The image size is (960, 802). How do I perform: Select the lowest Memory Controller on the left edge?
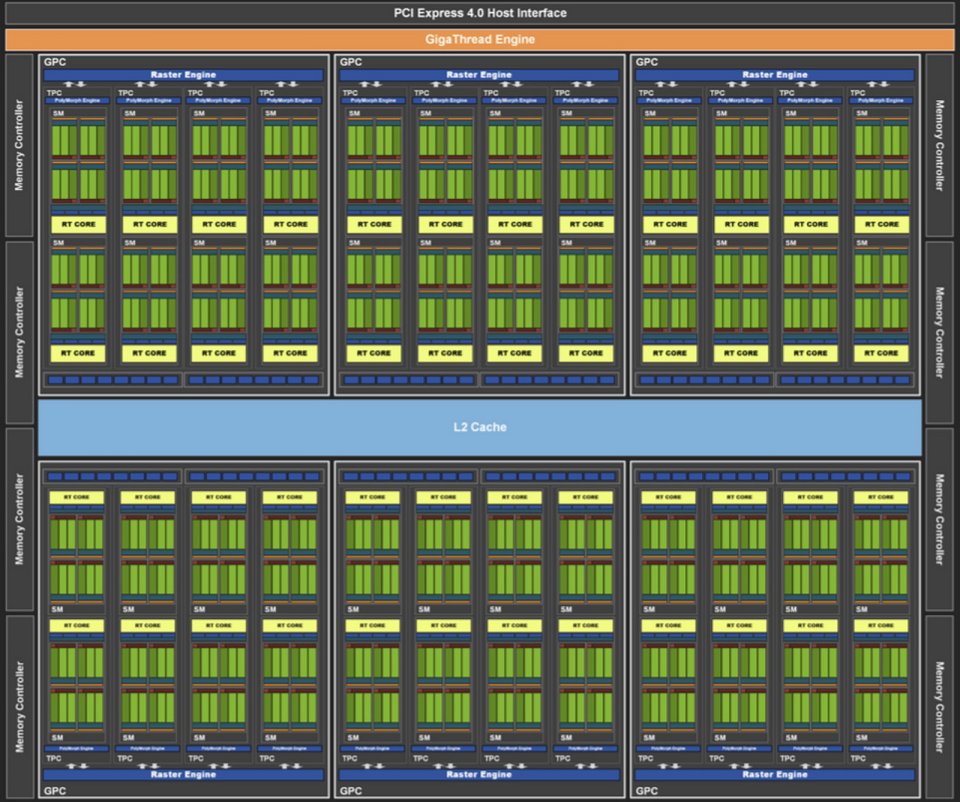pyautogui.click(x=19, y=706)
